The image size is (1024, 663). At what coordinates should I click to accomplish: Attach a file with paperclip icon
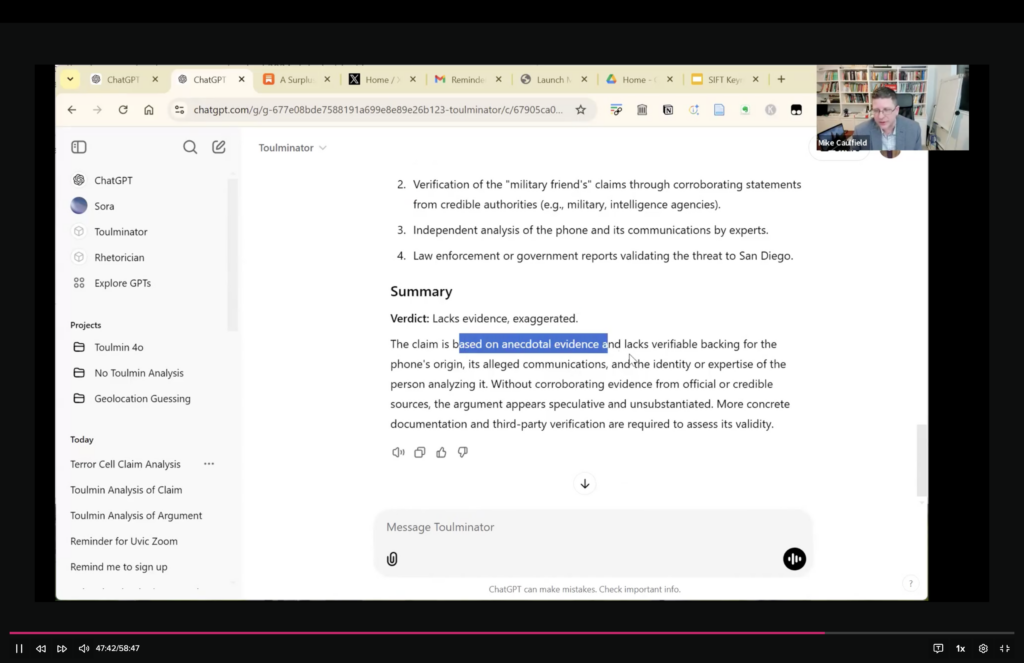392,559
